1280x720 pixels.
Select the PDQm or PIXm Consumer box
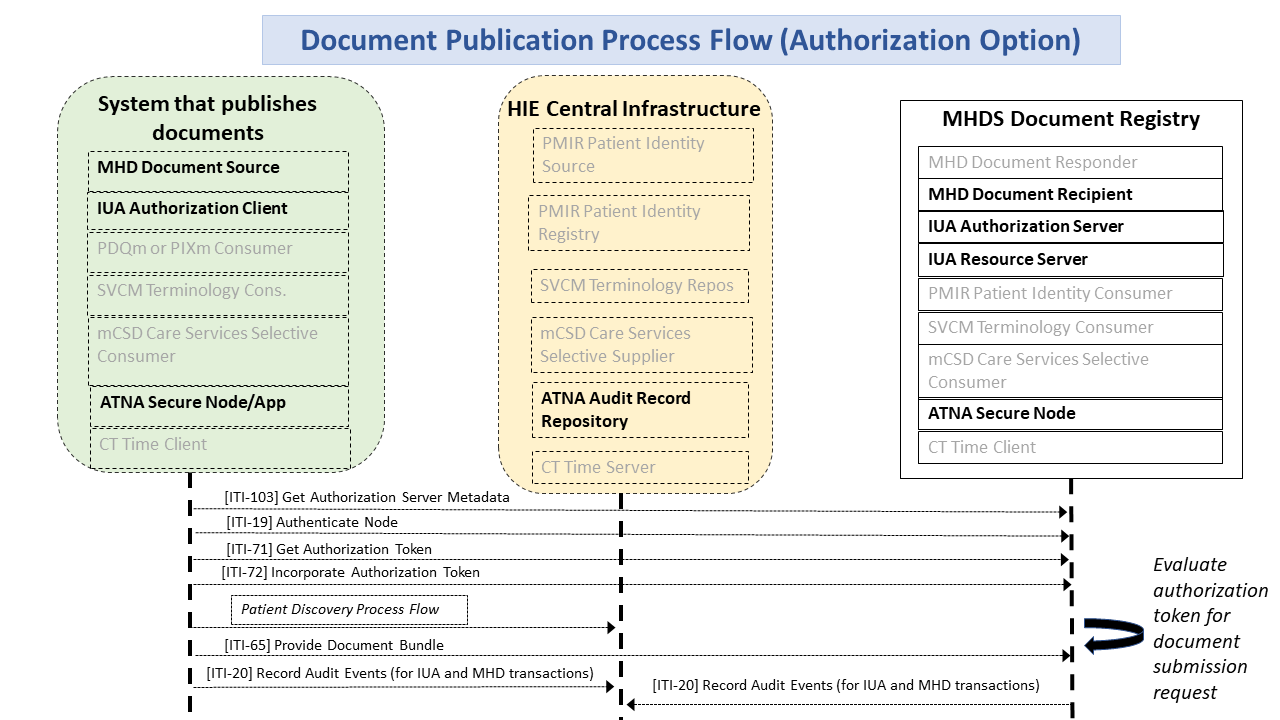click(x=218, y=250)
